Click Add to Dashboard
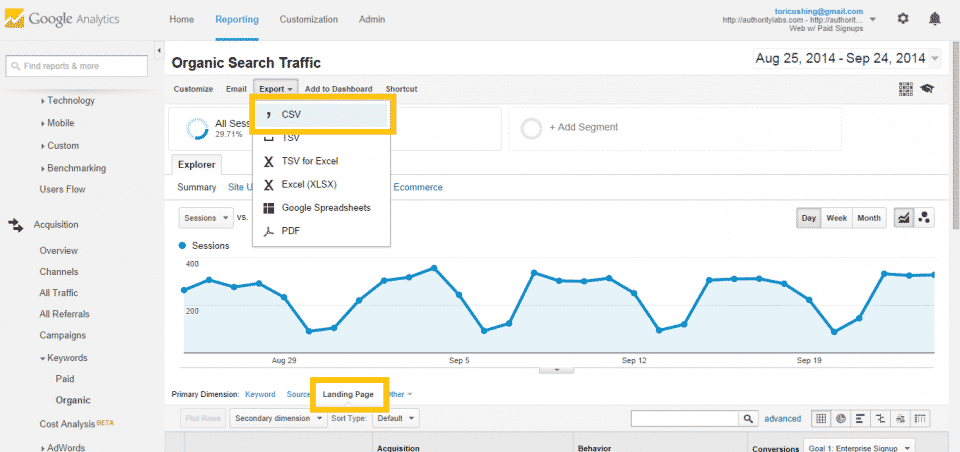The height and width of the screenshot is (452, 960). (x=339, y=89)
